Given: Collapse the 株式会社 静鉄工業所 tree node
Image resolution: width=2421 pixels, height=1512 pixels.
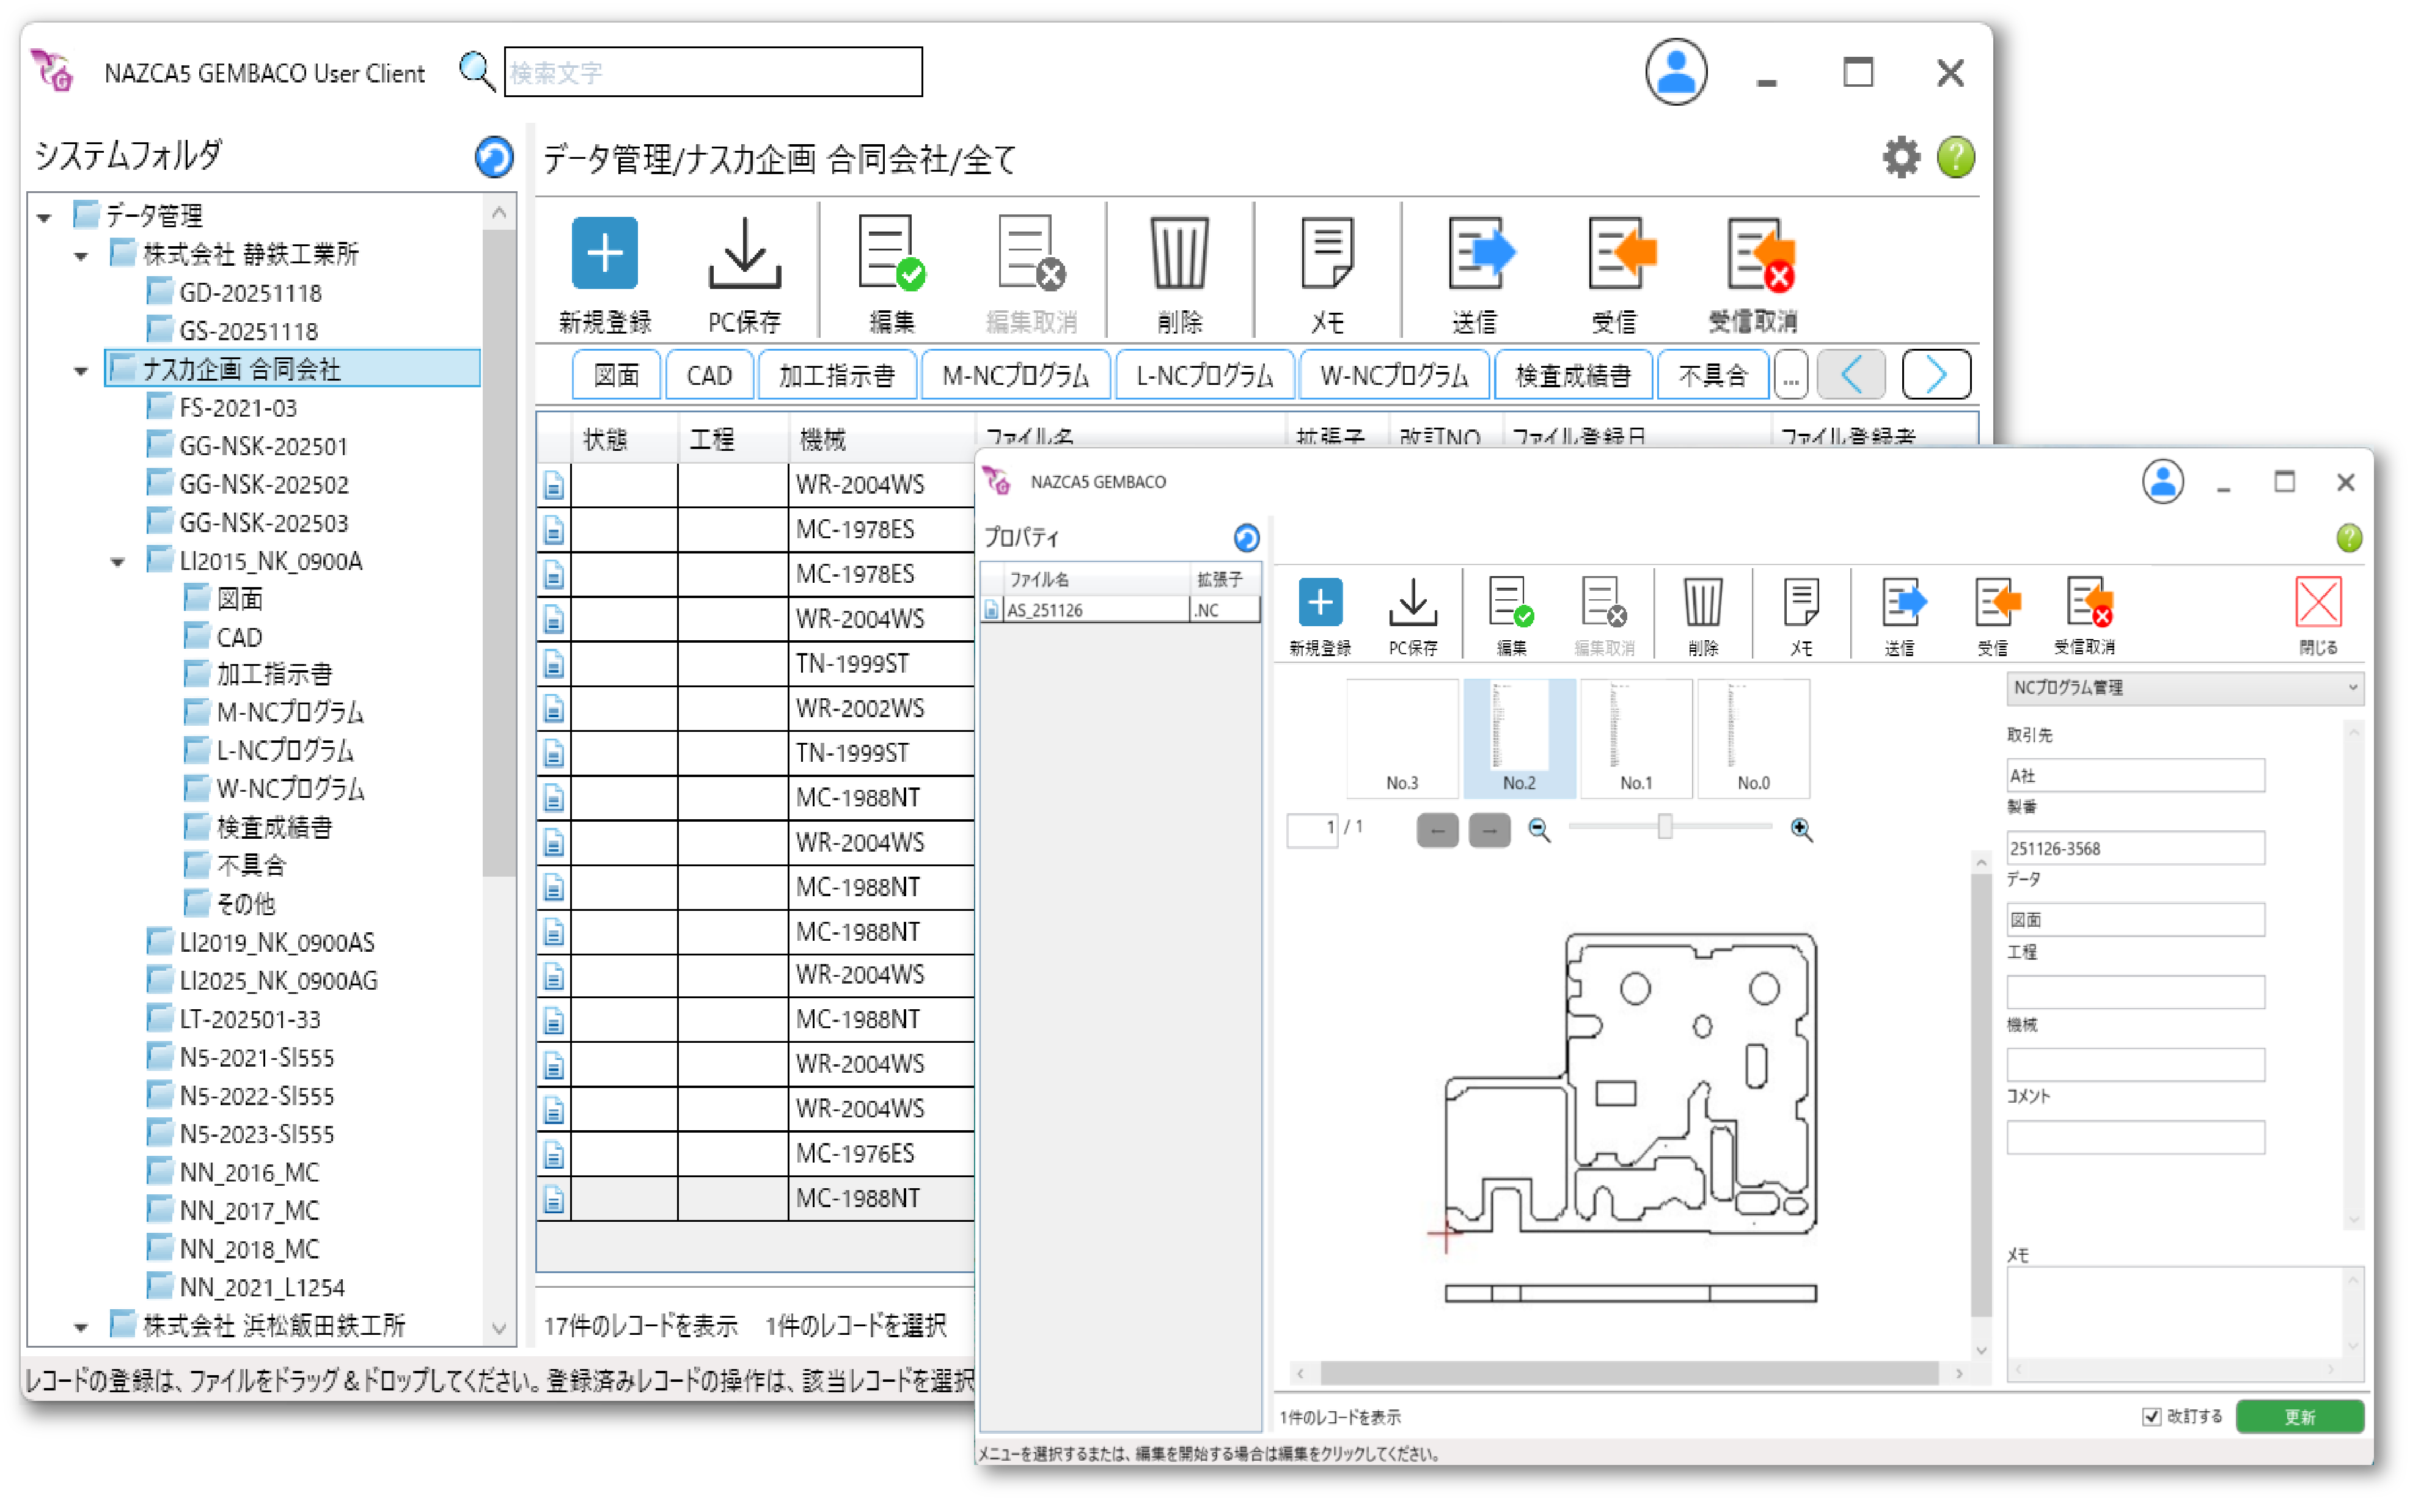Looking at the screenshot, I should click(81, 256).
